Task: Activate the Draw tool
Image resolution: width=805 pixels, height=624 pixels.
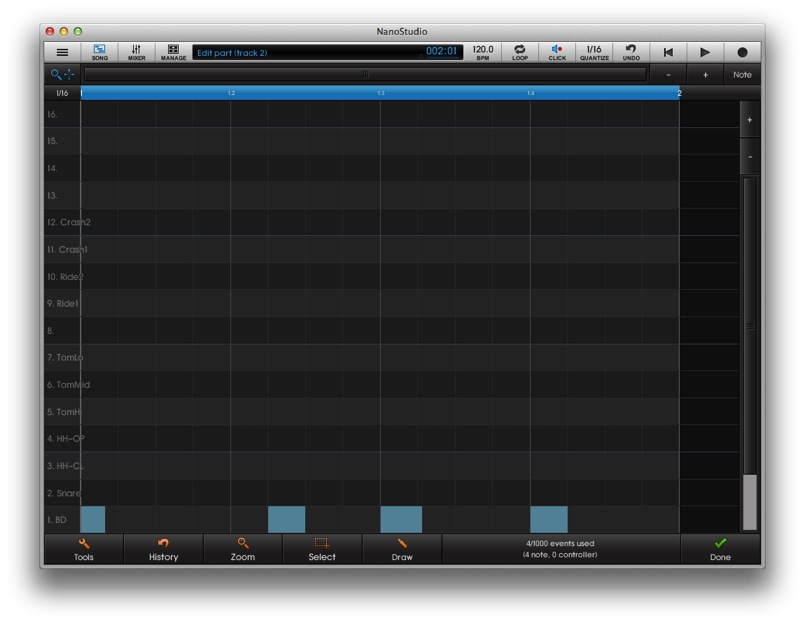Action: click(402, 550)
